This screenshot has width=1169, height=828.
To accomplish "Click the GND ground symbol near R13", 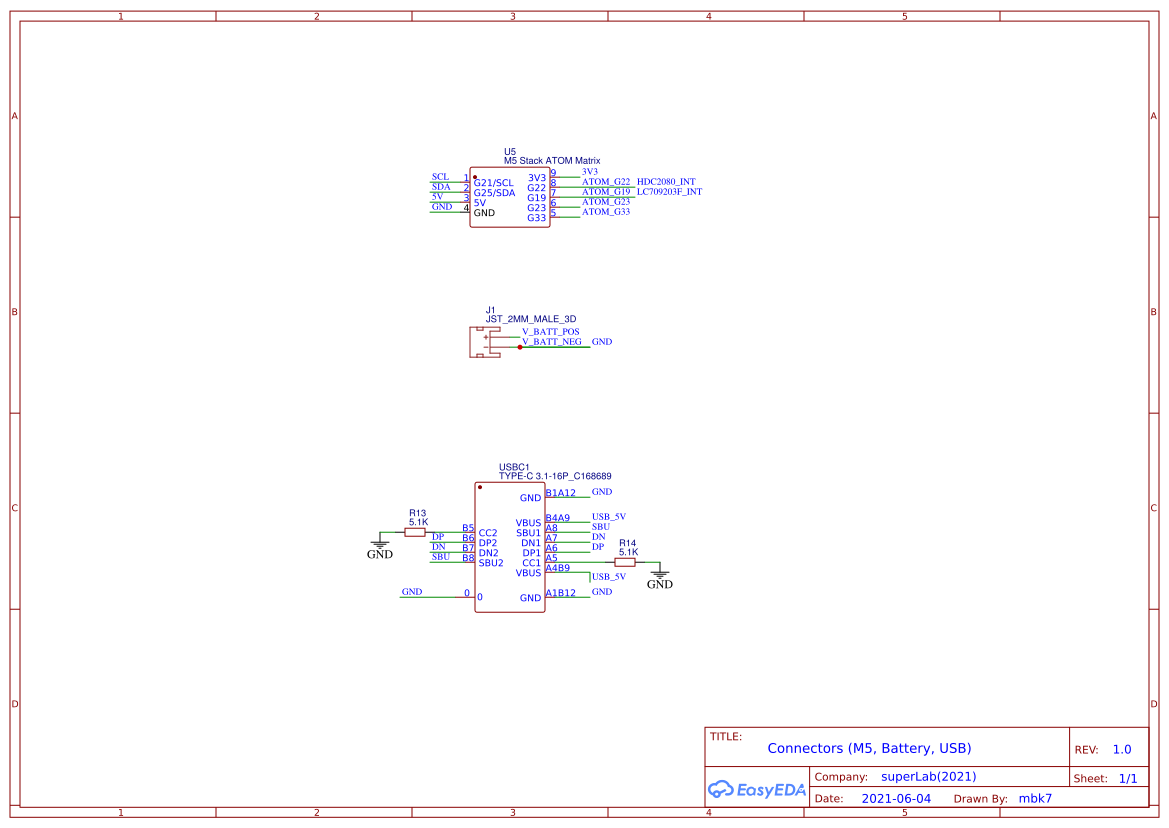I will pos(380,545).
